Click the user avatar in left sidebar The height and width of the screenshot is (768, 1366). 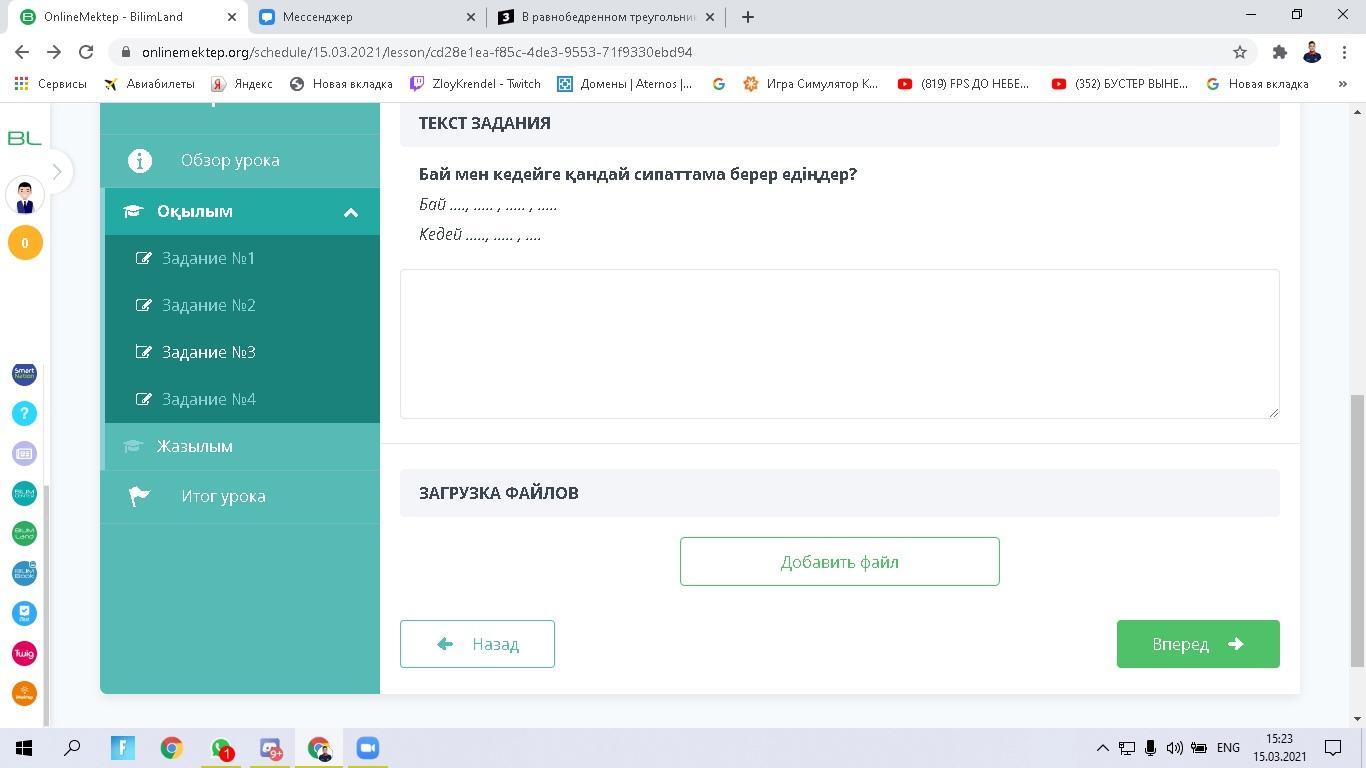[x=25, y=197]
